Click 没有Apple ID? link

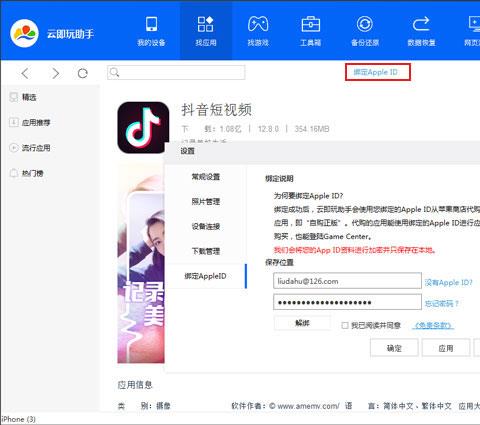click(x=449, y=283)
